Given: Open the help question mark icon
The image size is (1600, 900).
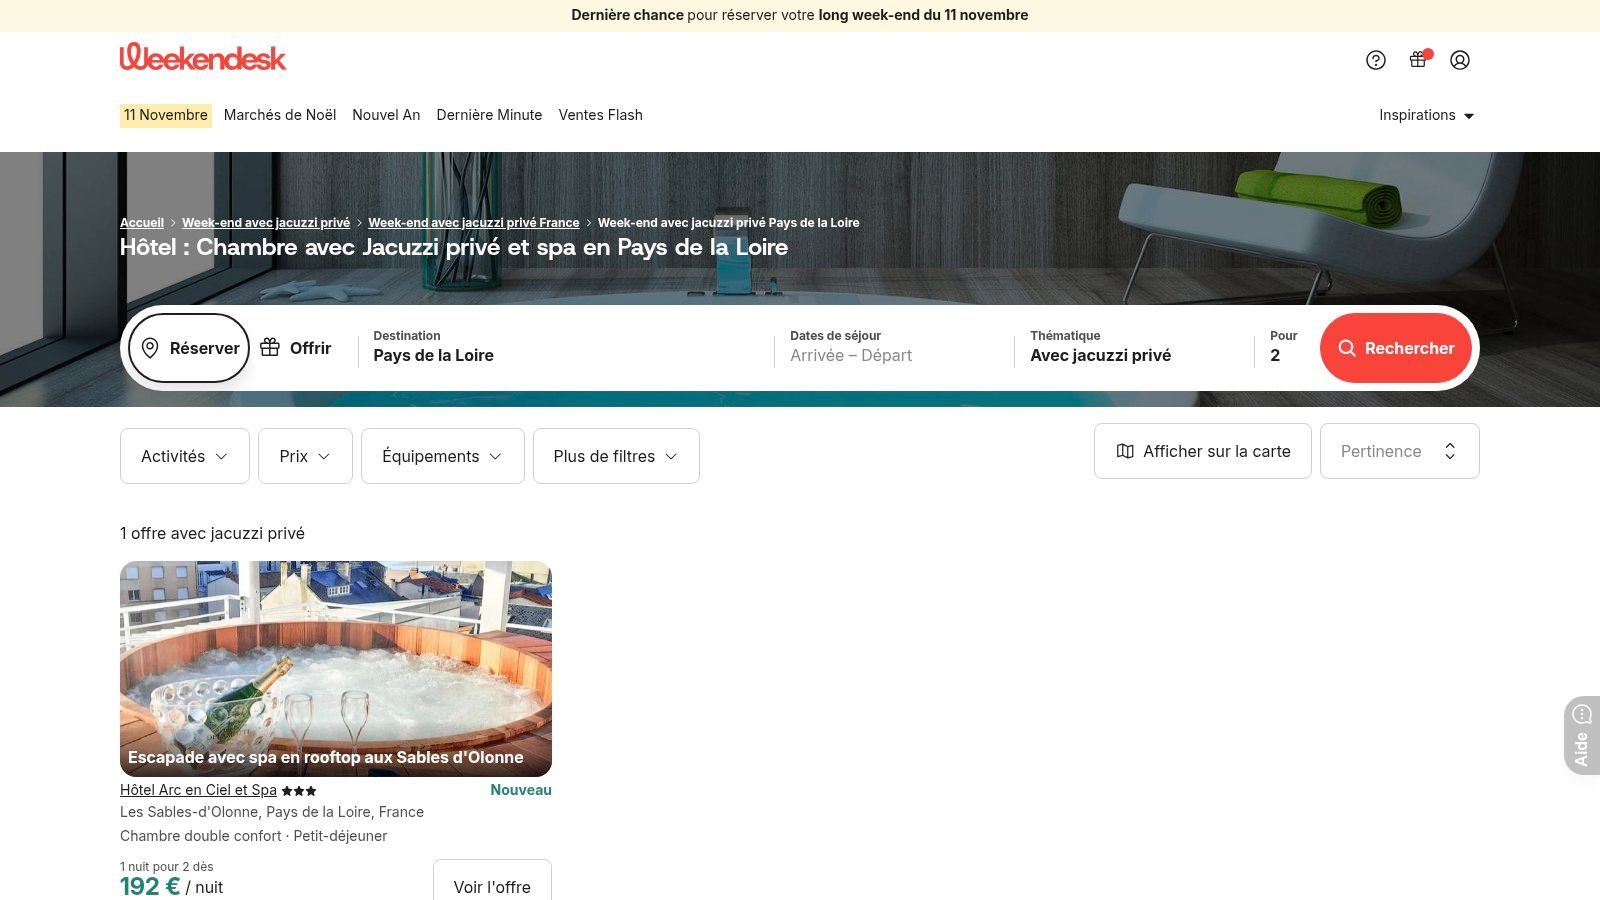Looking at the screenshot, I should [1376, 60].
